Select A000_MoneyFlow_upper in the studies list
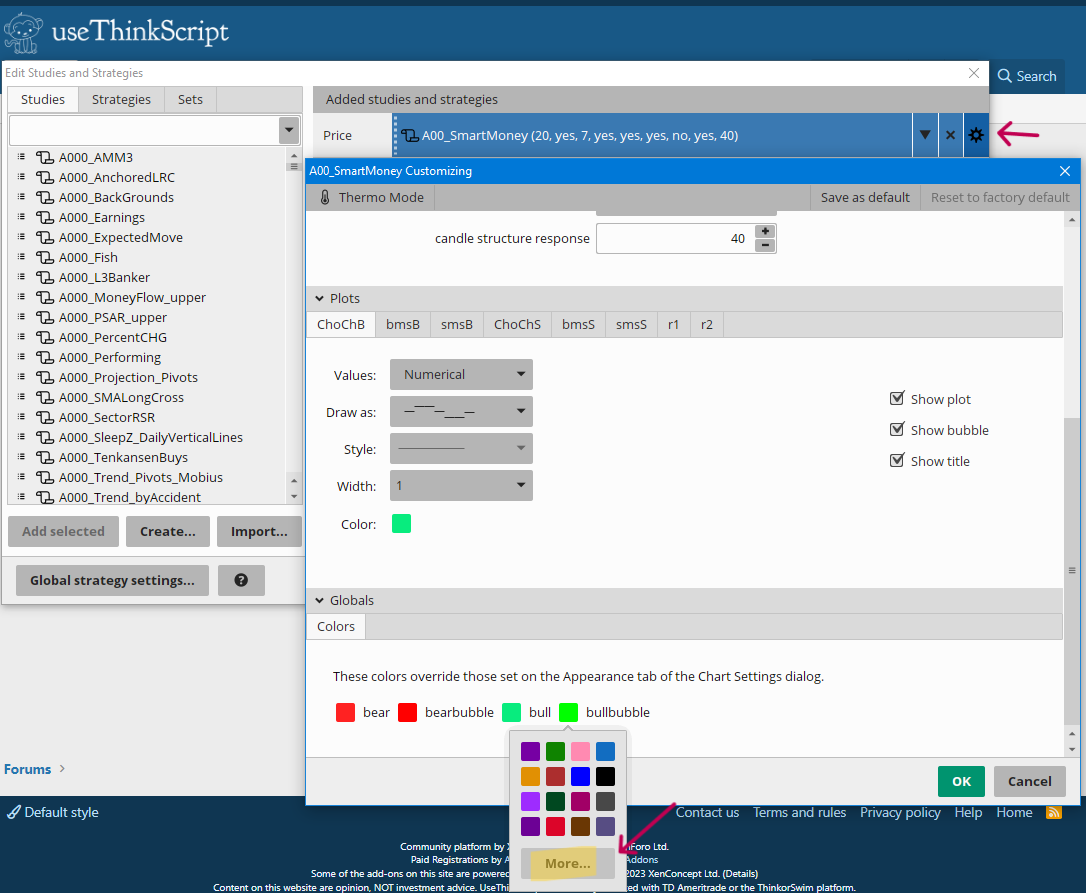The width and height of the screenshot is (1086, 893). coord(132,298)
